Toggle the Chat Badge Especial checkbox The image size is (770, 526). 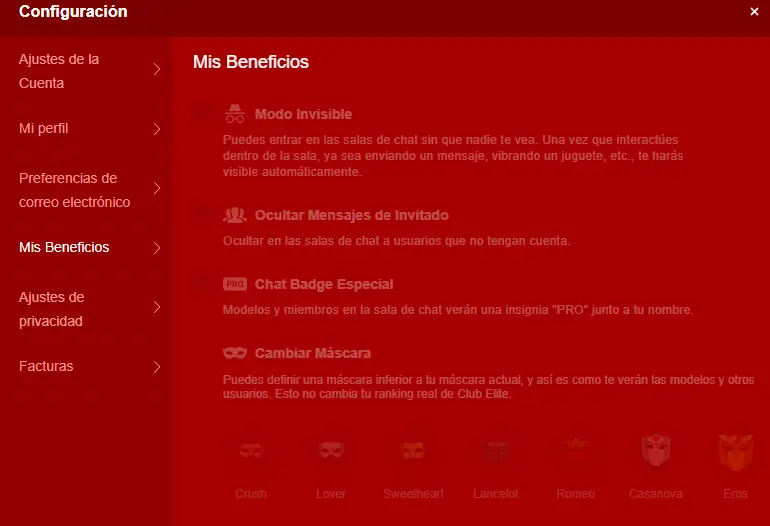point(202,284)
